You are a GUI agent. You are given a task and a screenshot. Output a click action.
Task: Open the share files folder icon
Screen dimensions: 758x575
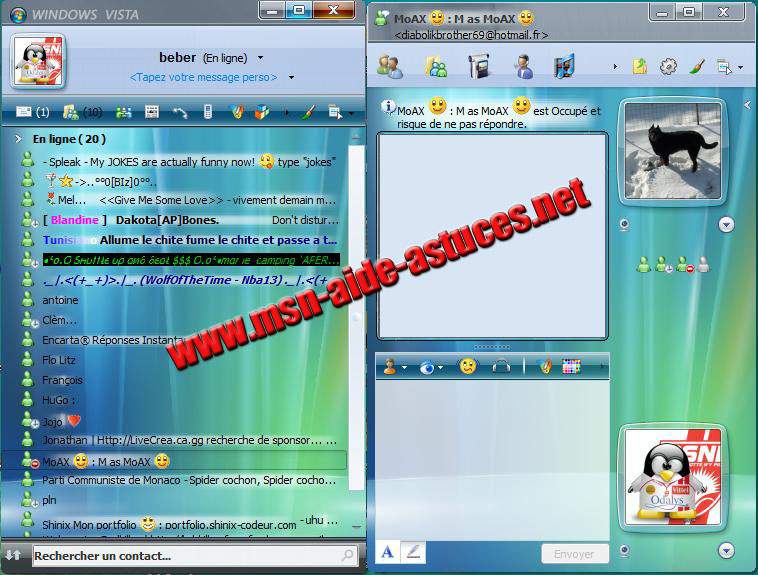click(x=436, y=66)
